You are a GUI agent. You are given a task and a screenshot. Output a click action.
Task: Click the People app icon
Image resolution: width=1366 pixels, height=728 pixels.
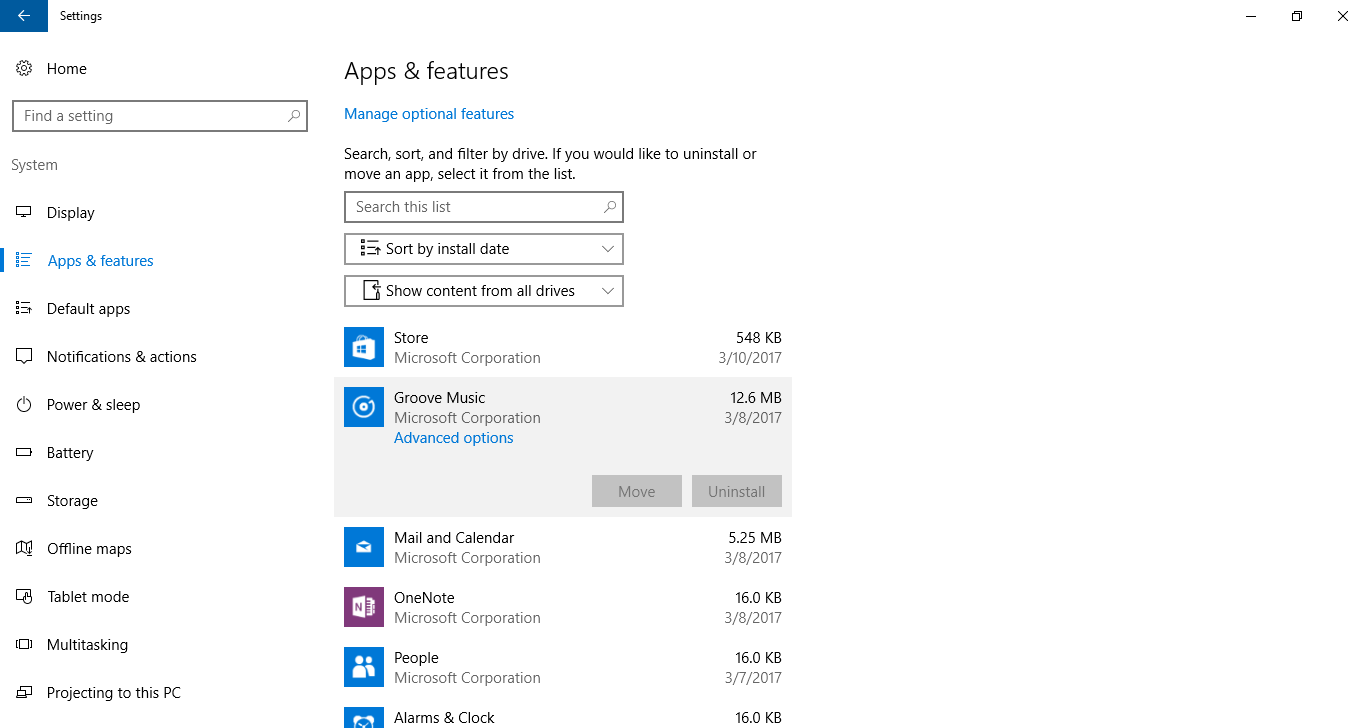point(364,667)
